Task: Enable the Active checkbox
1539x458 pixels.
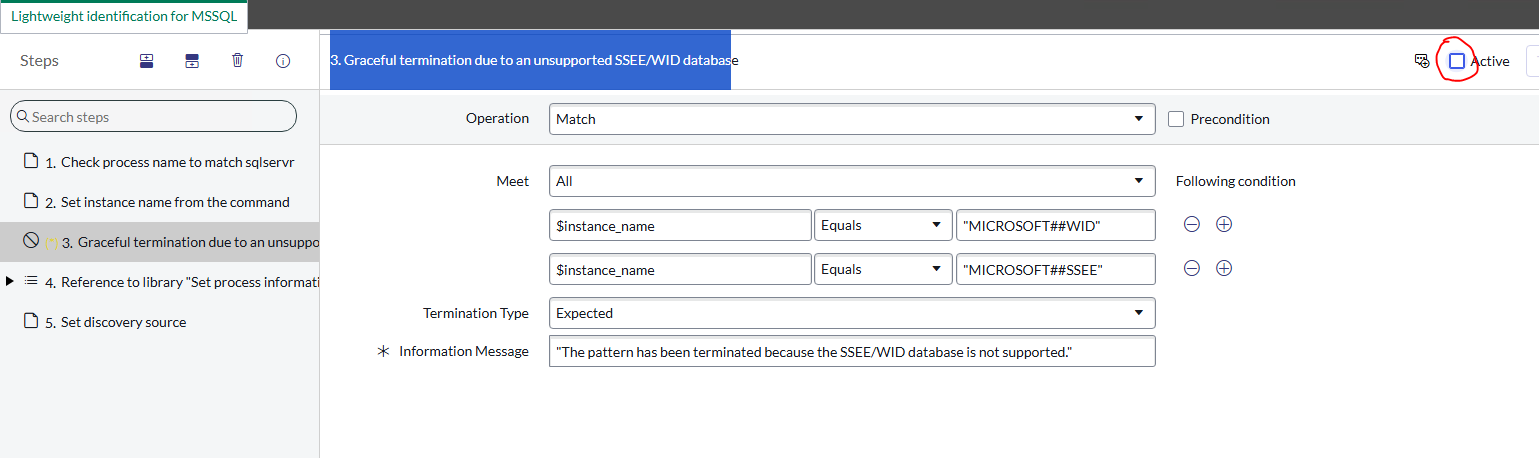Action: (1457, 61)
